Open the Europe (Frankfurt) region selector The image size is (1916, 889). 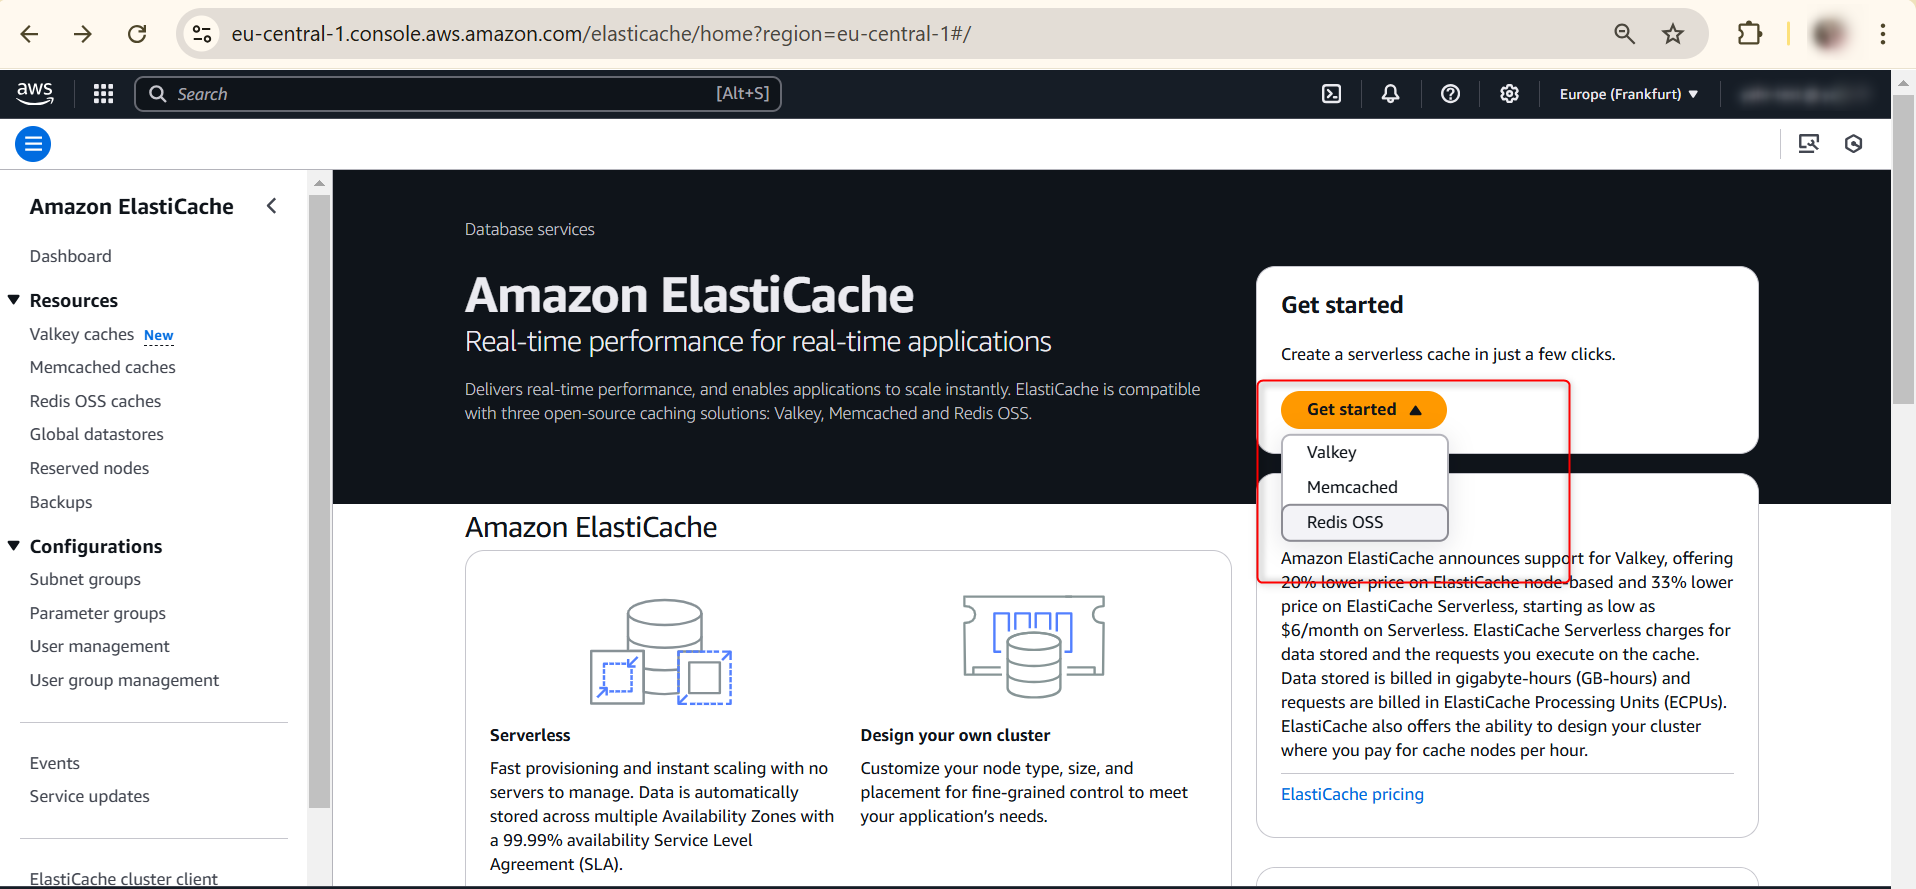tap(1628, 94)
